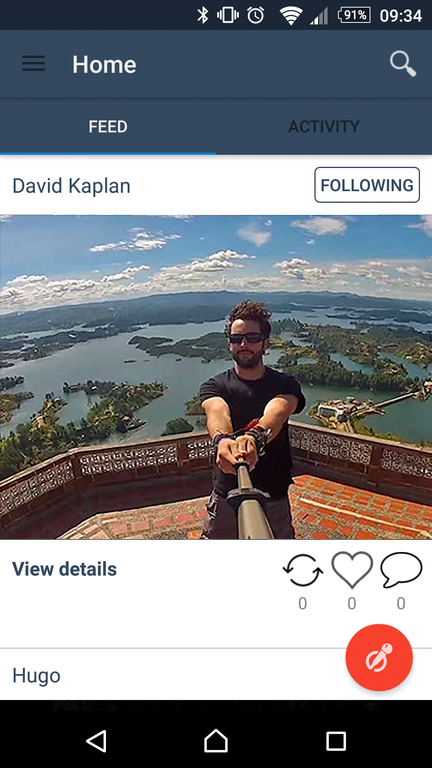
Task: Open comments with the speech bubble icon
Action: pos(401,570)
